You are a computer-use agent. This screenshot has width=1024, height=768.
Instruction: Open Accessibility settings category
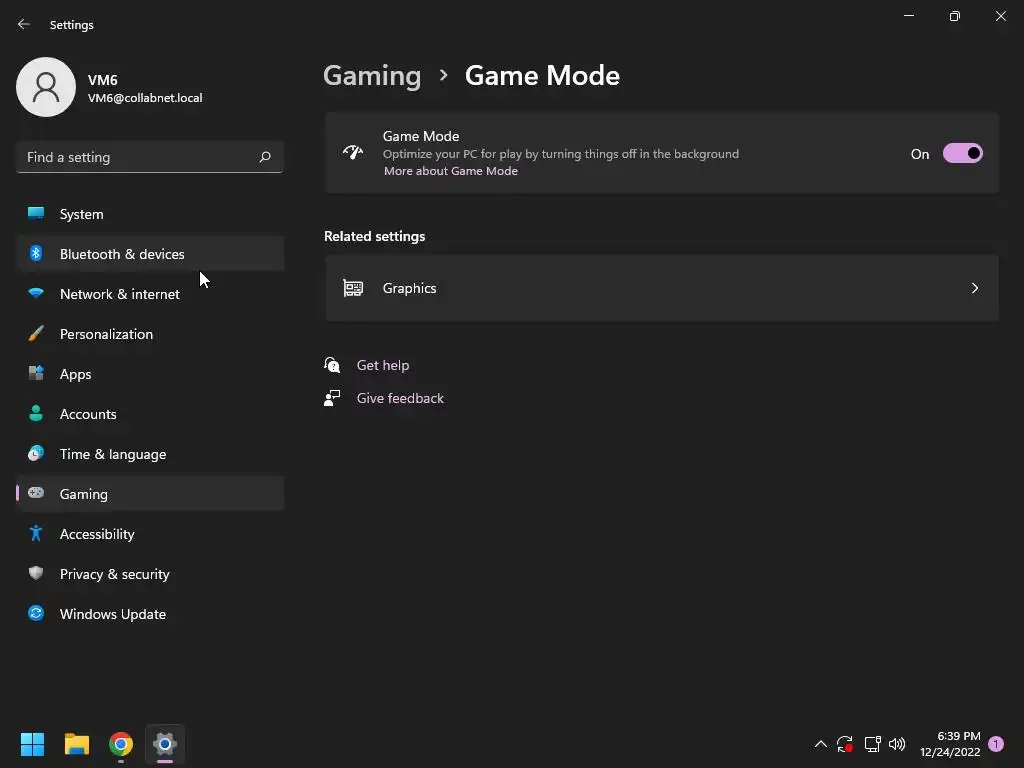(x=150, y=534)
